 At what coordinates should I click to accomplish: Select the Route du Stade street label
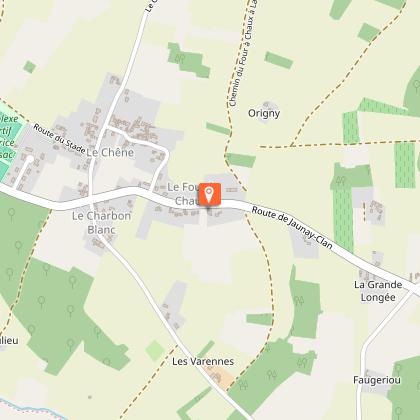click(59, 139)
